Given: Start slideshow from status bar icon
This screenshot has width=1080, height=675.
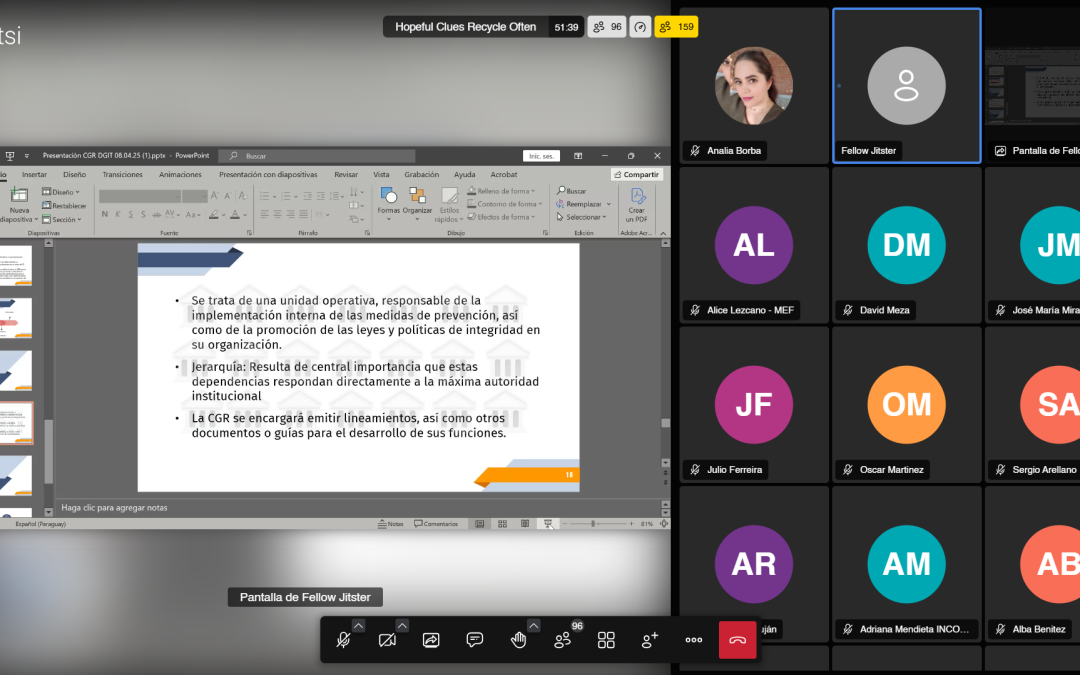Looking at the screenshot, I should pos(548,524).
